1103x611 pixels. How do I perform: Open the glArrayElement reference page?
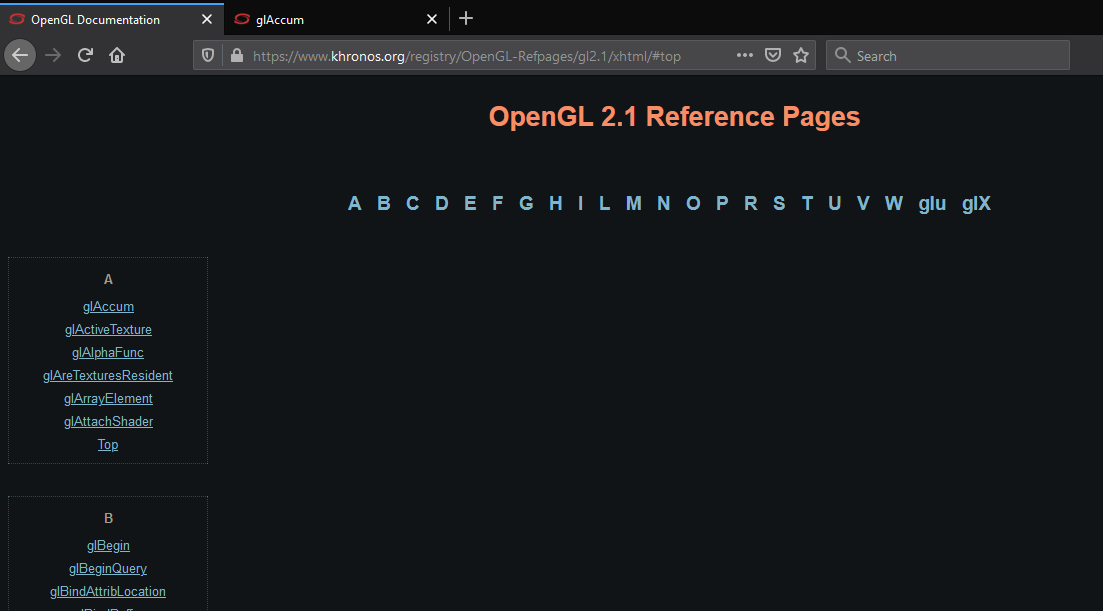(x=108, y=399)
